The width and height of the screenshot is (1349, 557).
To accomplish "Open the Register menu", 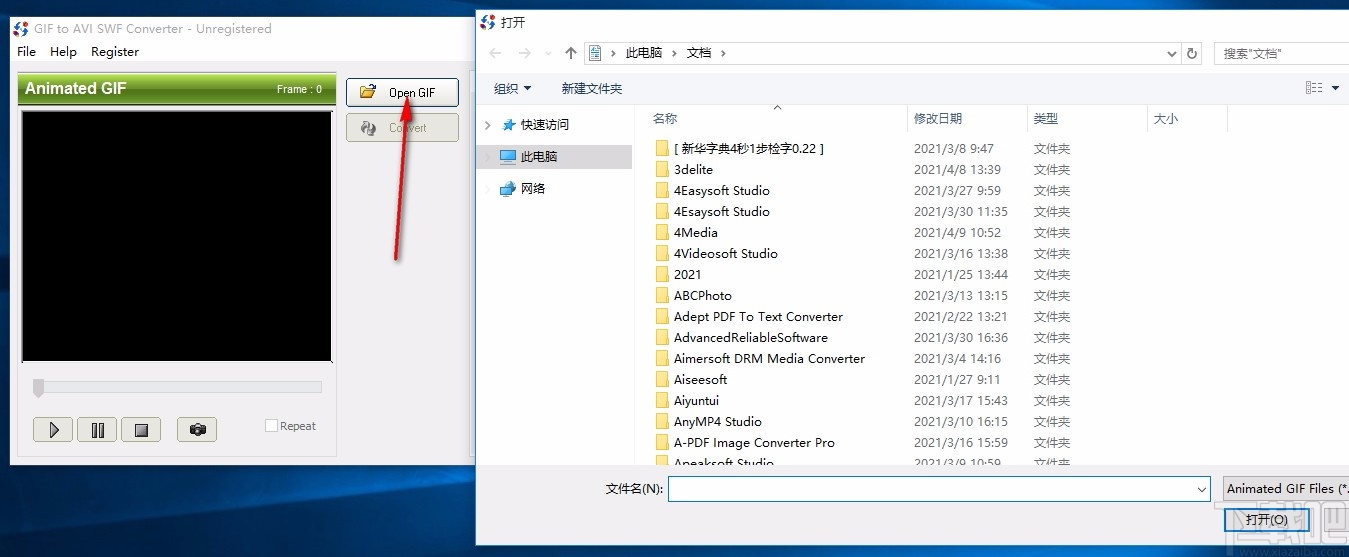I will (x=115, y=52).
